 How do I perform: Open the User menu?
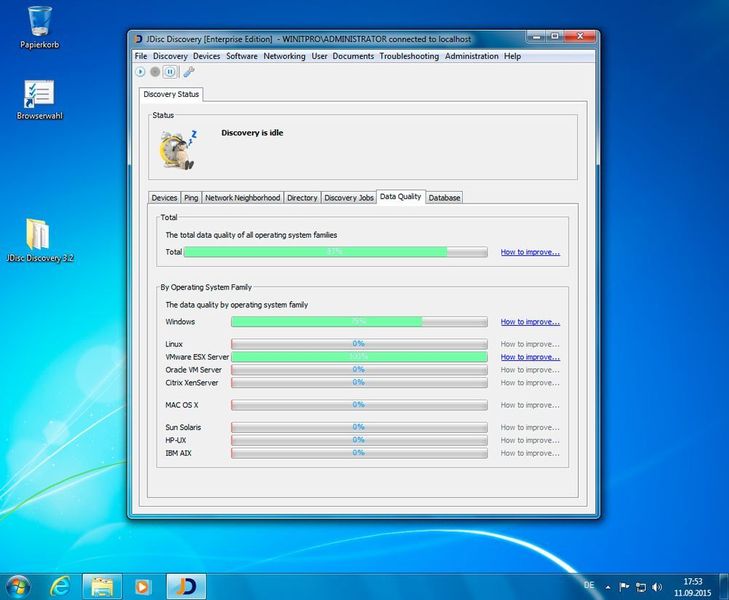(319, 56)
